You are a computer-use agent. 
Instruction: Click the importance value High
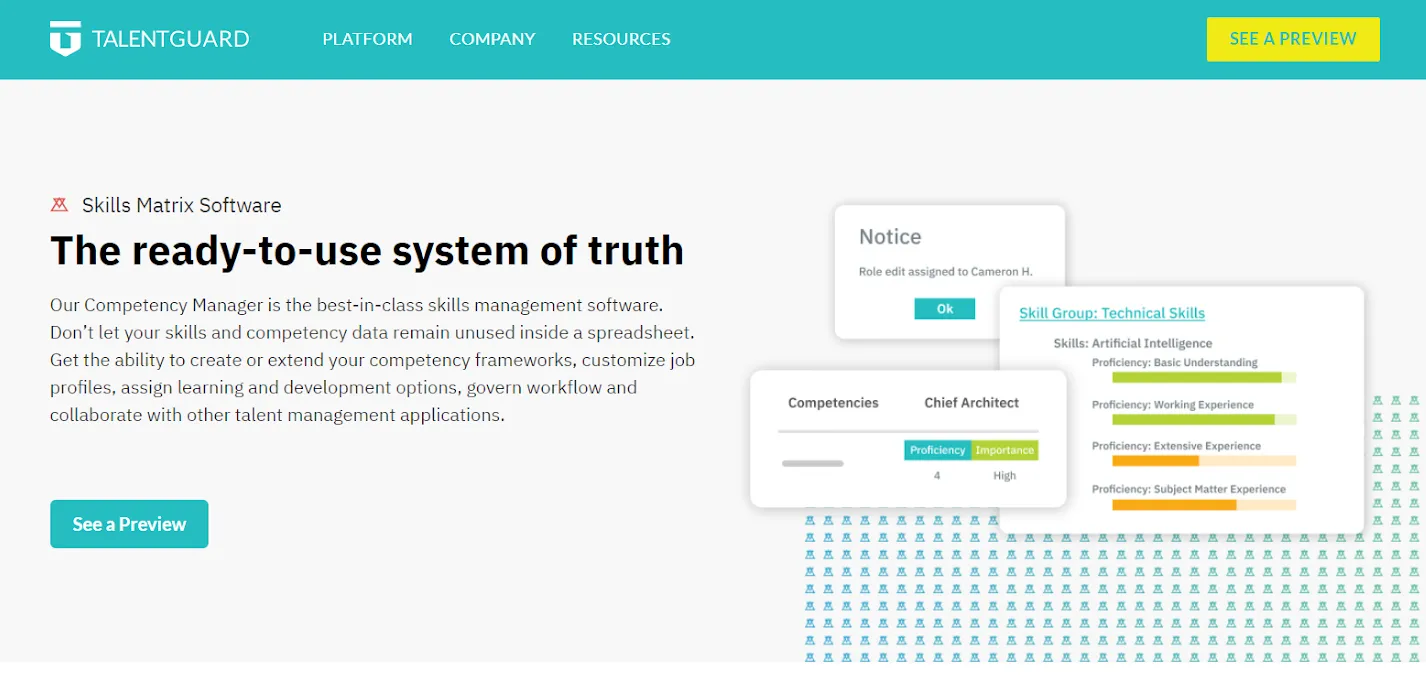tap(1005, 476)
